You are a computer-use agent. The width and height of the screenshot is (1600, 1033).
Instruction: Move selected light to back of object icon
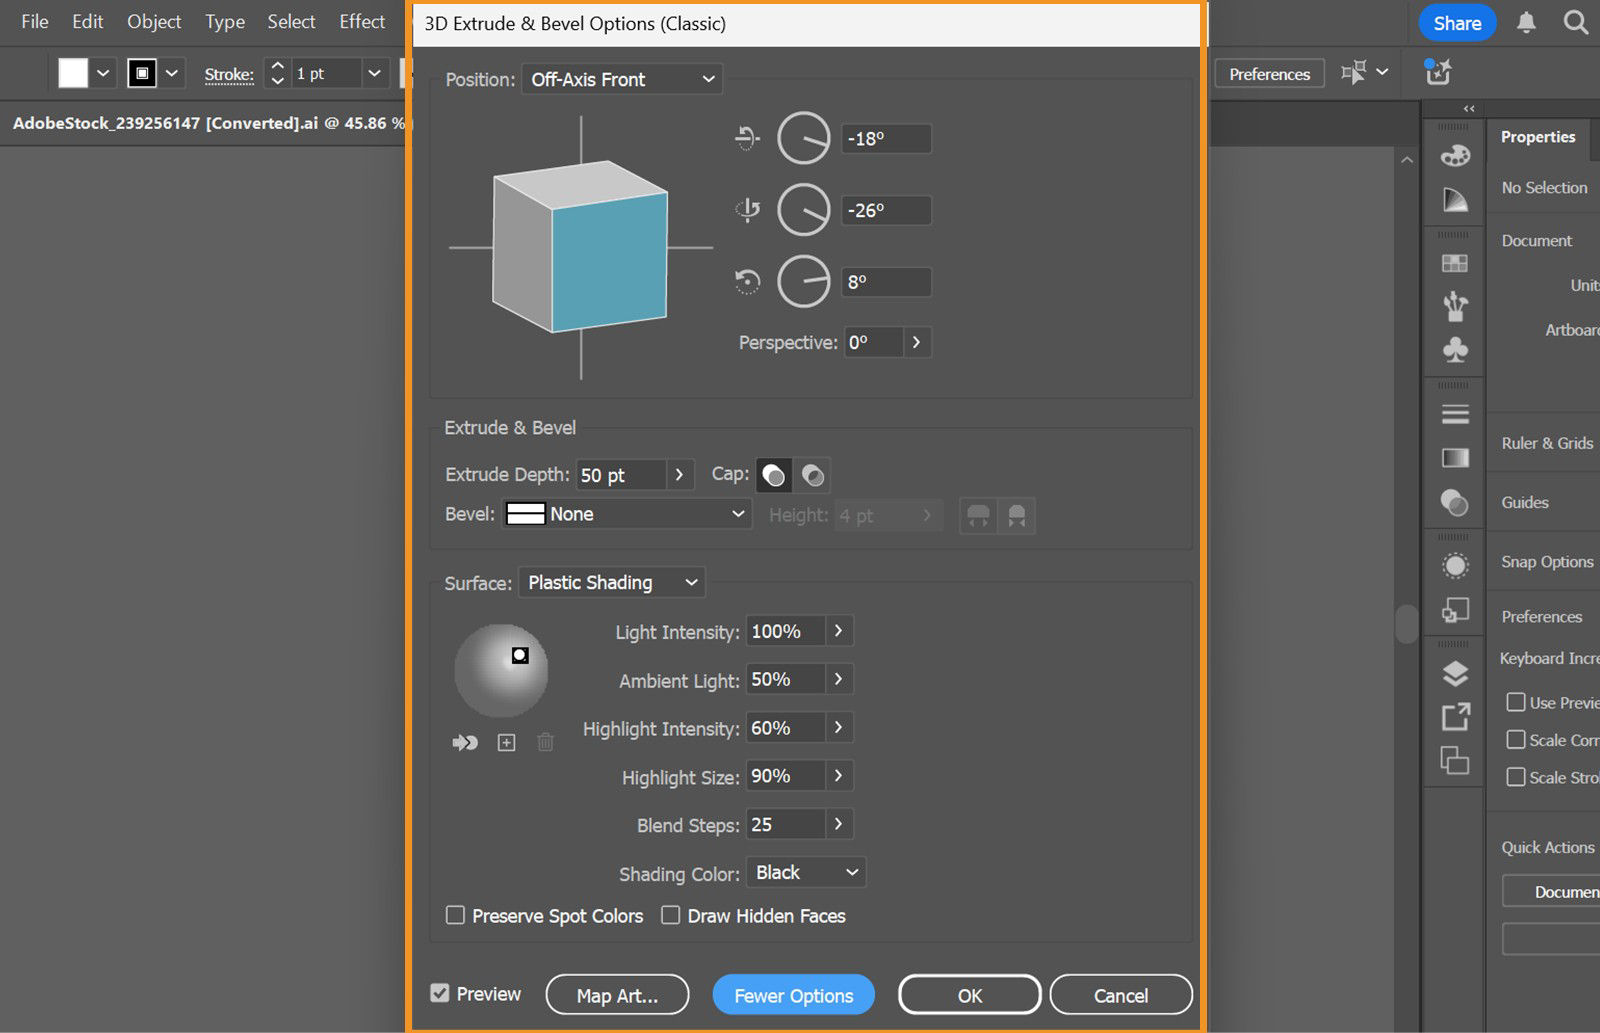[465, 742]
